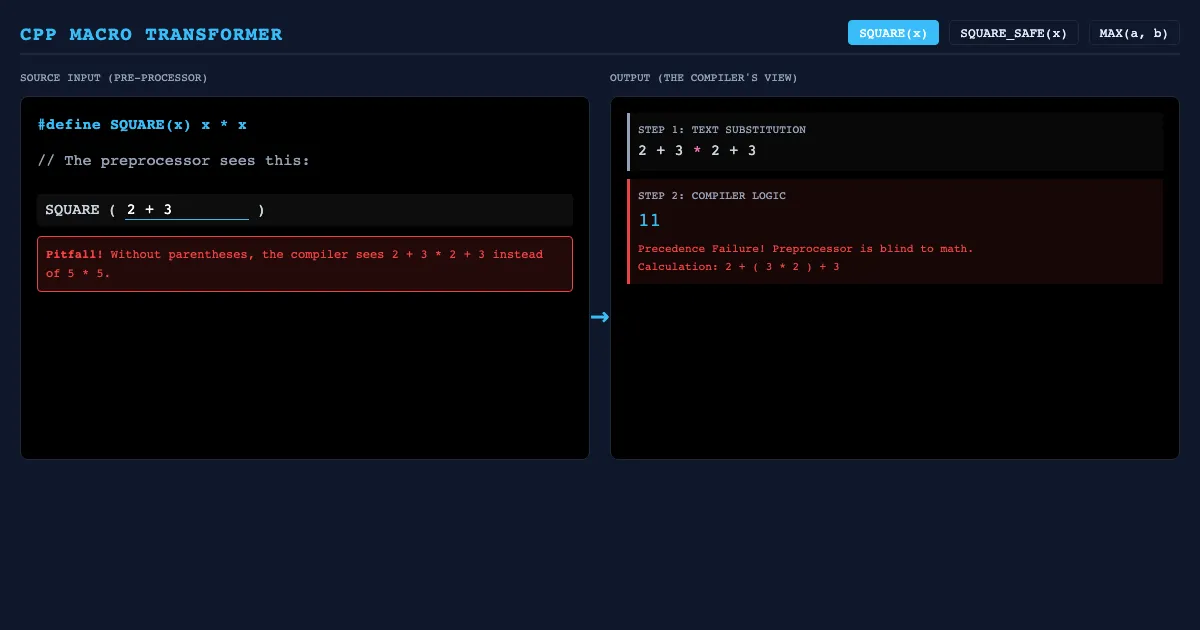This screenshot has width=1200, height=630.
Task: Click the substituted expression 2 + 3 * 2 + 3
Action: point(697,151)
